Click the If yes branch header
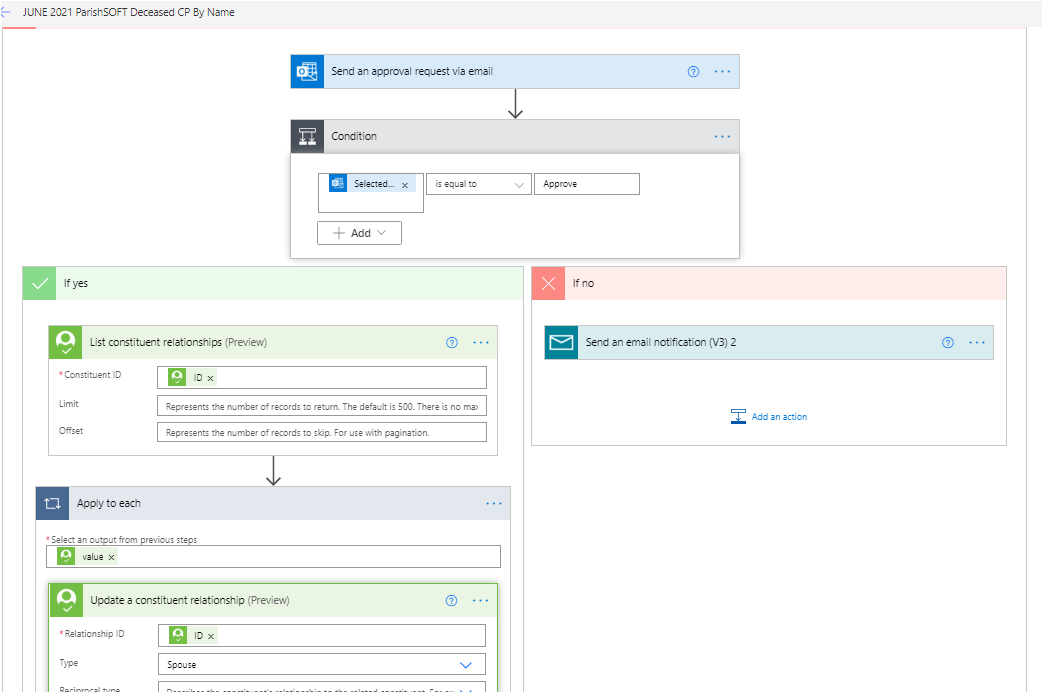The image size is (1043, 693). point(273,283)
